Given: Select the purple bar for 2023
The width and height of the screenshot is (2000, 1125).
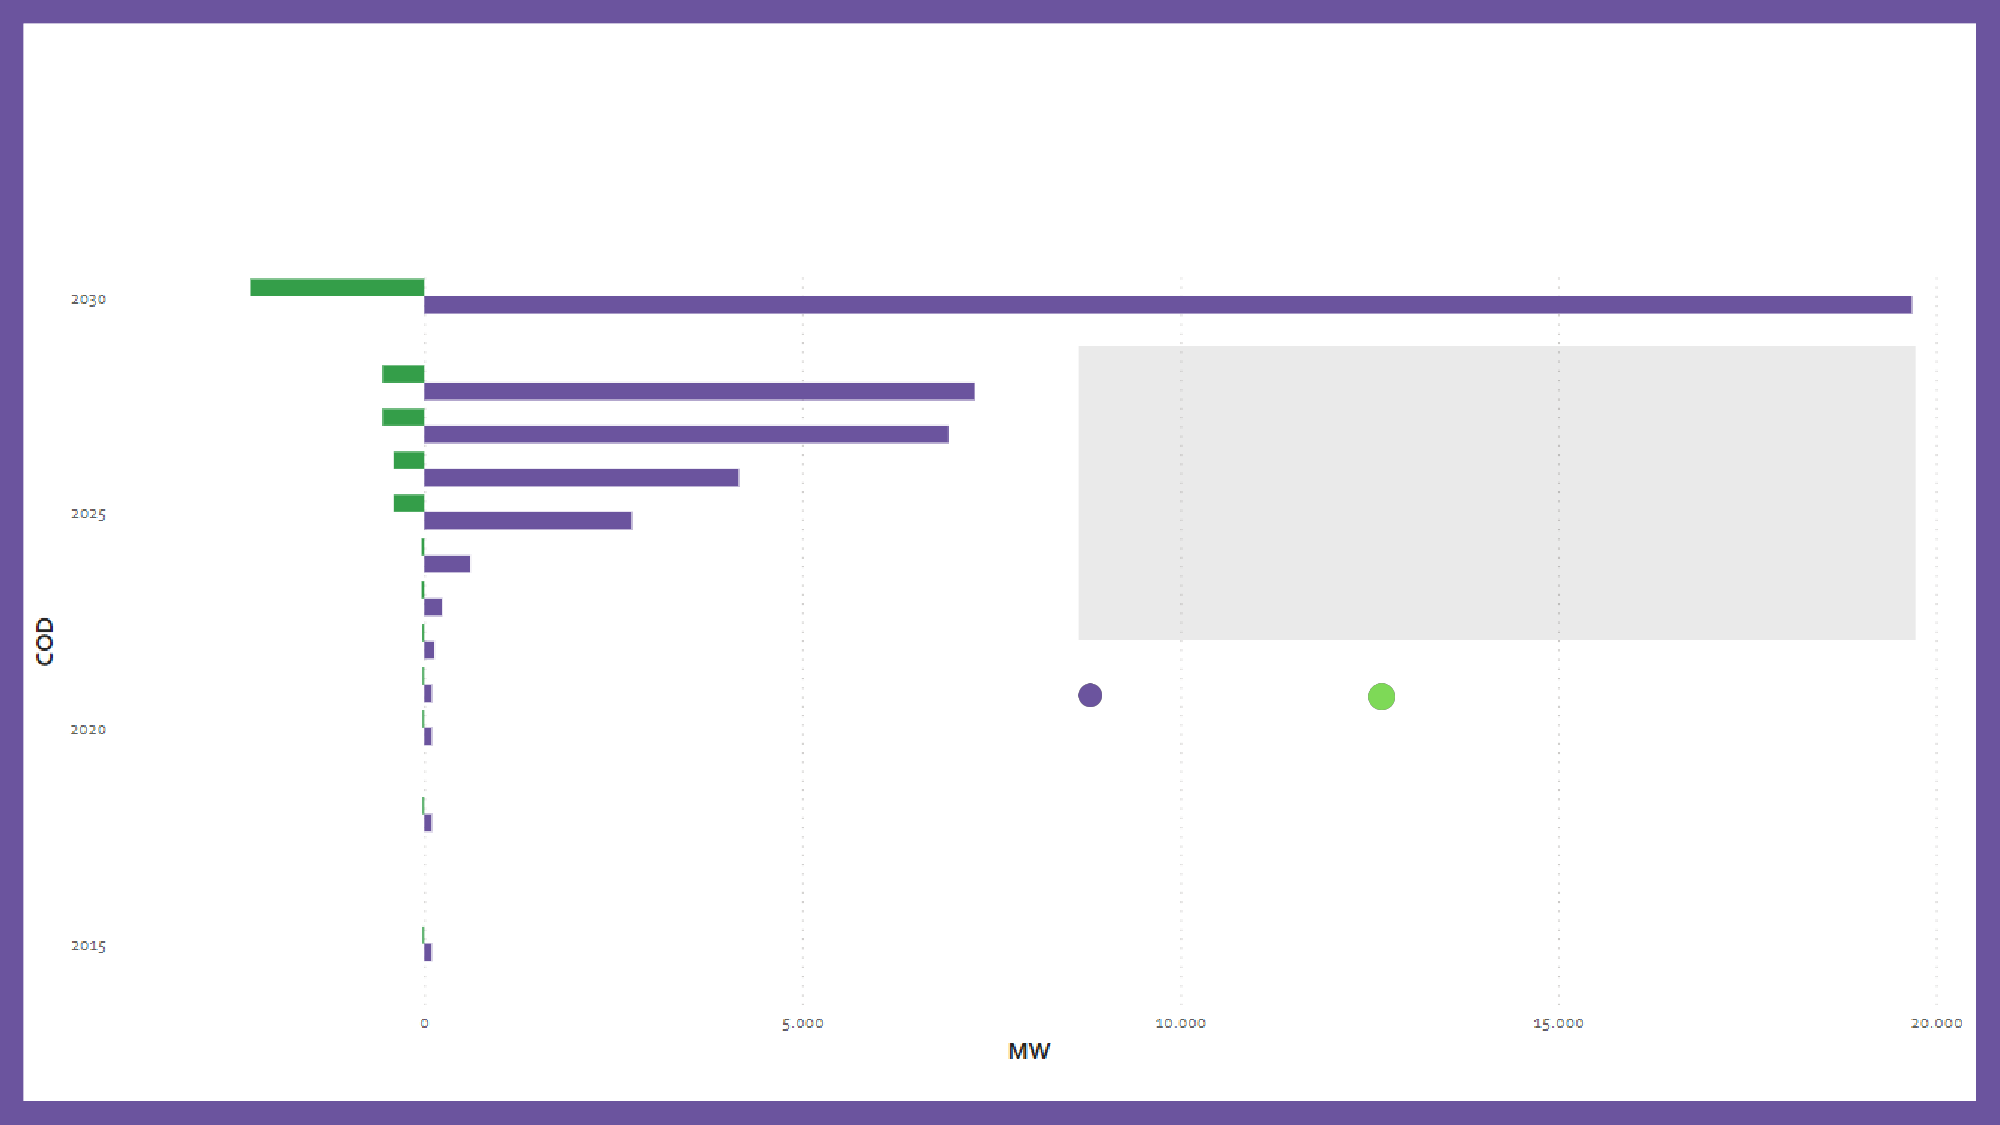Looking at the screenshot, I should (433, 607).
